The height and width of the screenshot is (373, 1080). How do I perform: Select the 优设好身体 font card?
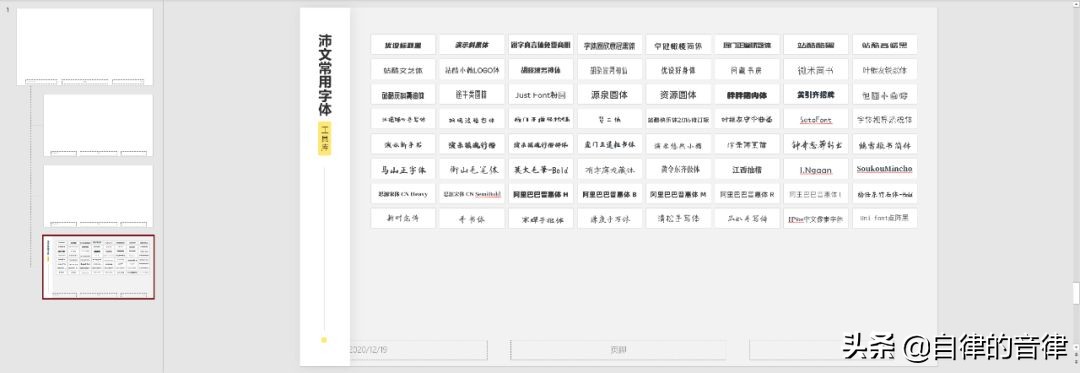pyautogui.click(x=678, y=70)
